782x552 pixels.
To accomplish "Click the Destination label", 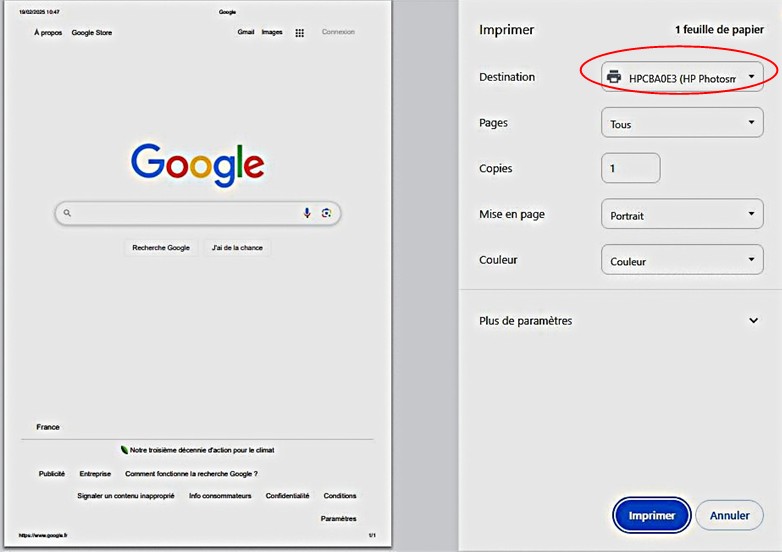I will [507, 77].
